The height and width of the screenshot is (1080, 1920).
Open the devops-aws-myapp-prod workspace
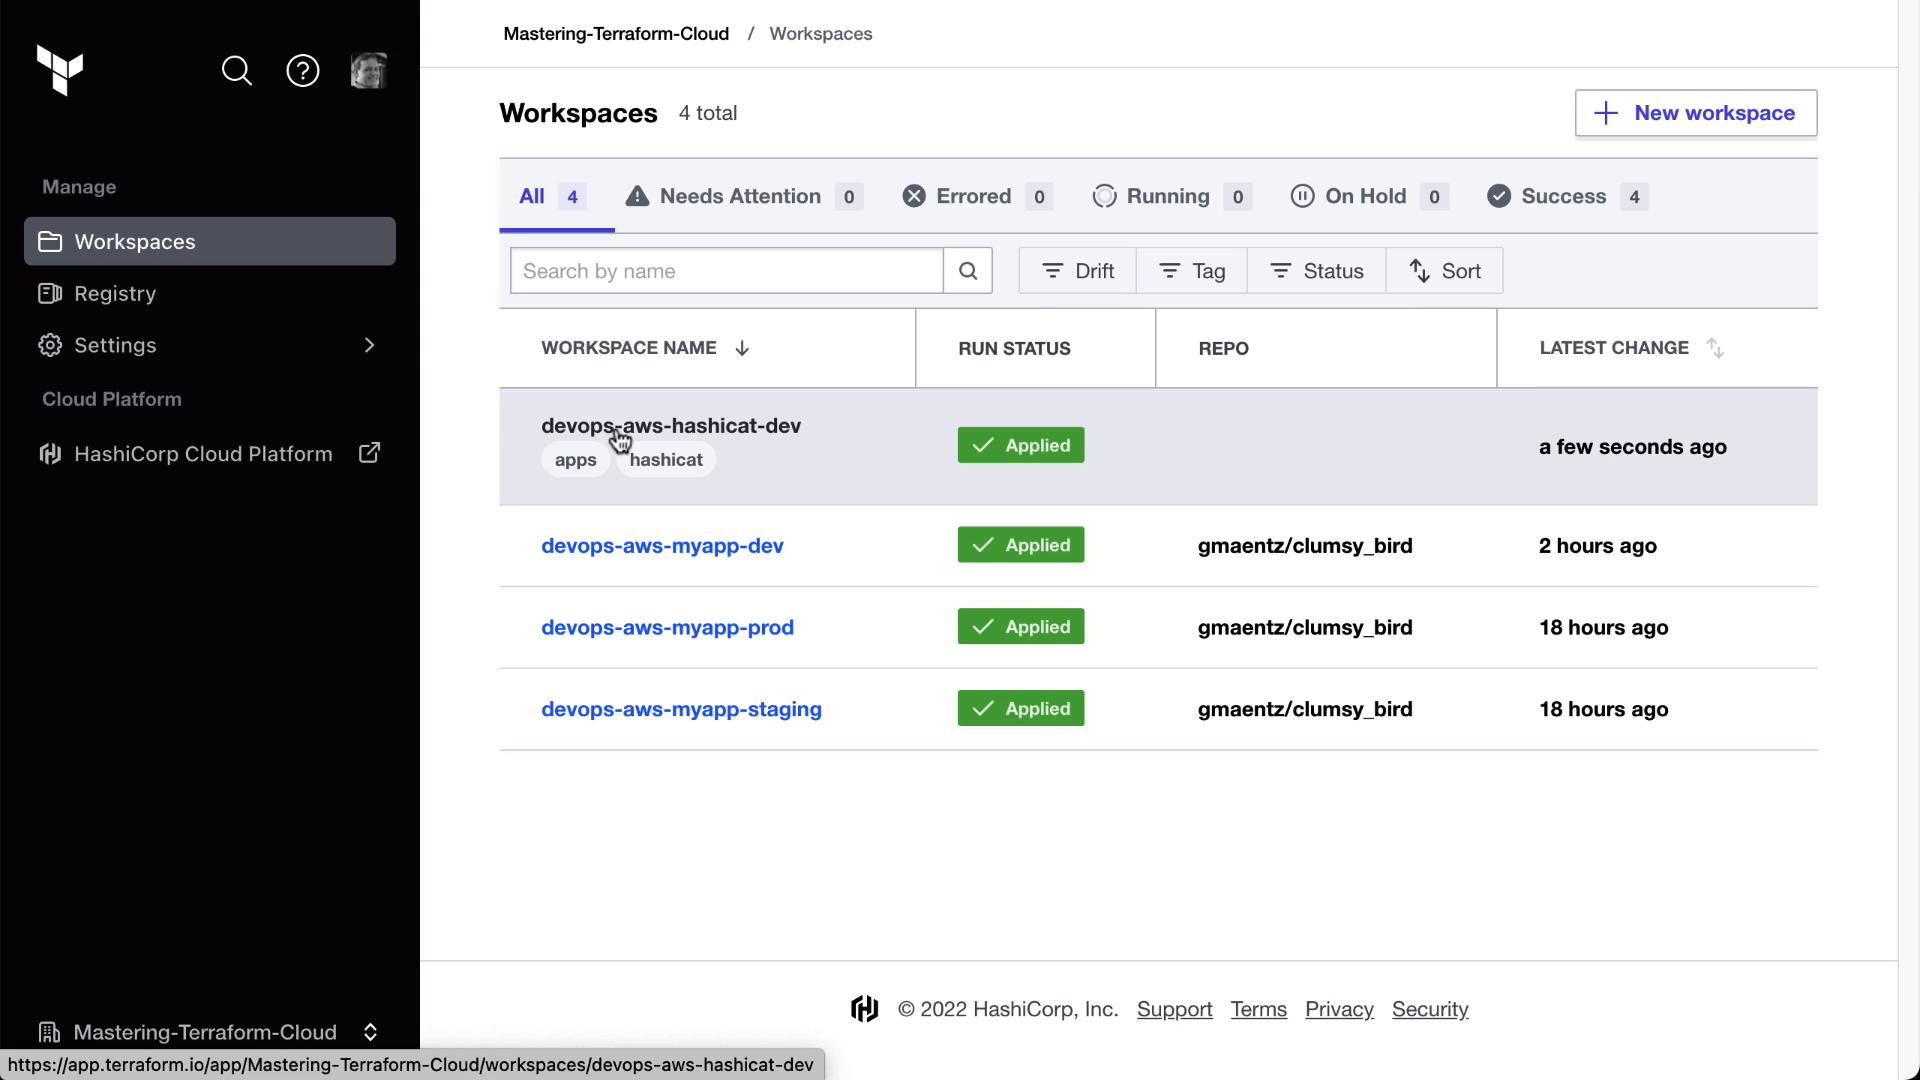pyautogui.click(x=667, y=628)
